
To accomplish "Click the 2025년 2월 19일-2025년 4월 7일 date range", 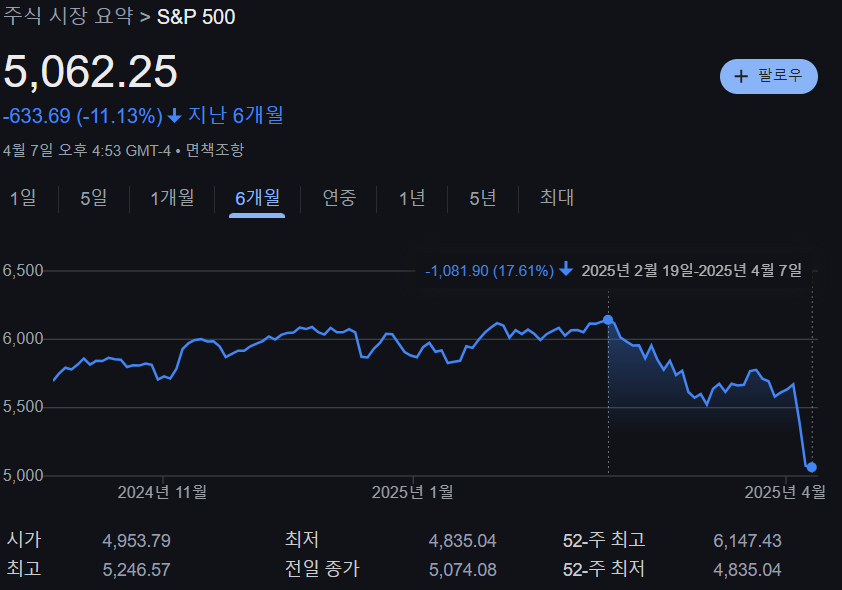I will click(692, 271).
